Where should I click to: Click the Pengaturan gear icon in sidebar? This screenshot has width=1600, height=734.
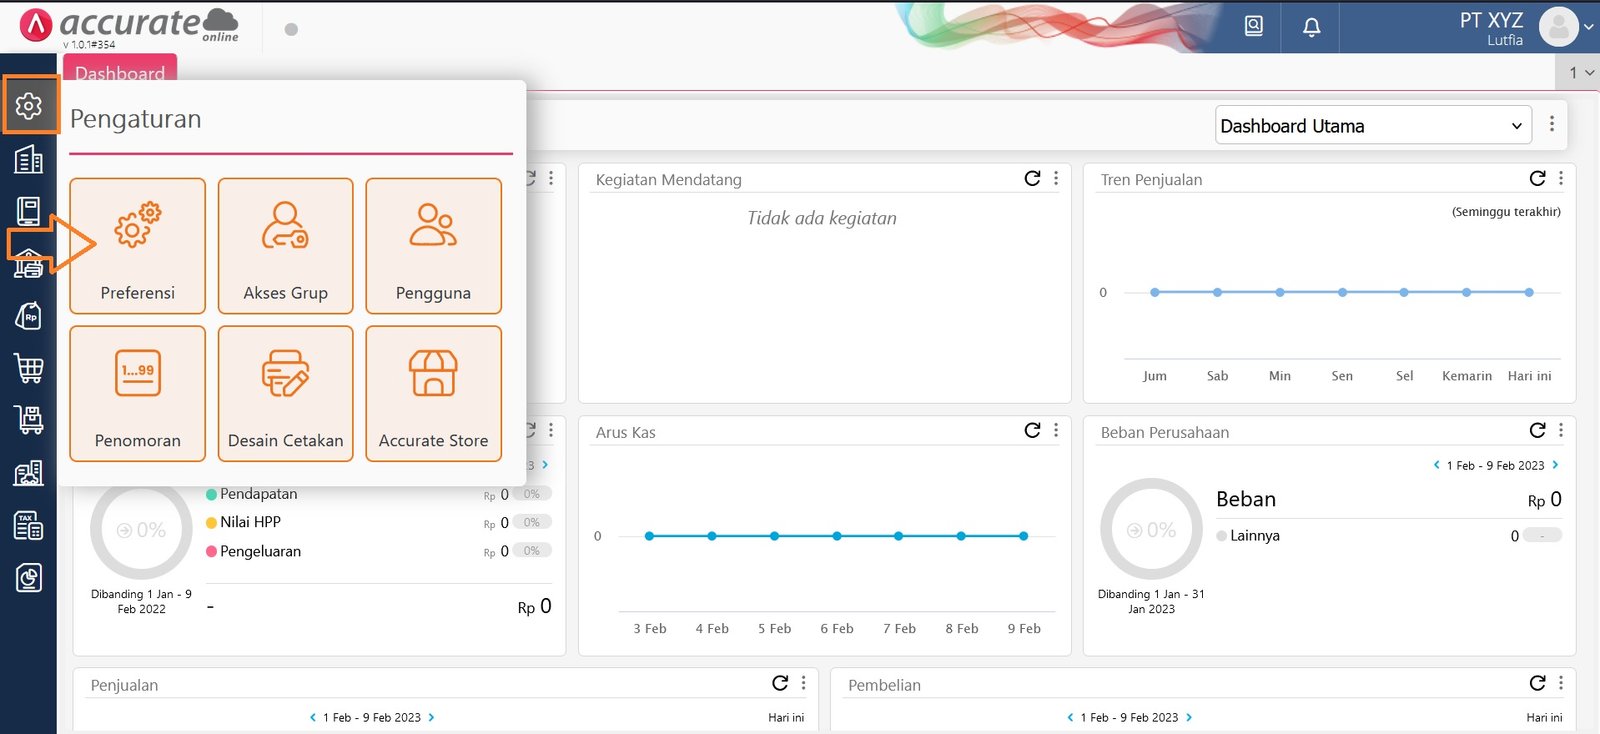[x=29, y=106]
